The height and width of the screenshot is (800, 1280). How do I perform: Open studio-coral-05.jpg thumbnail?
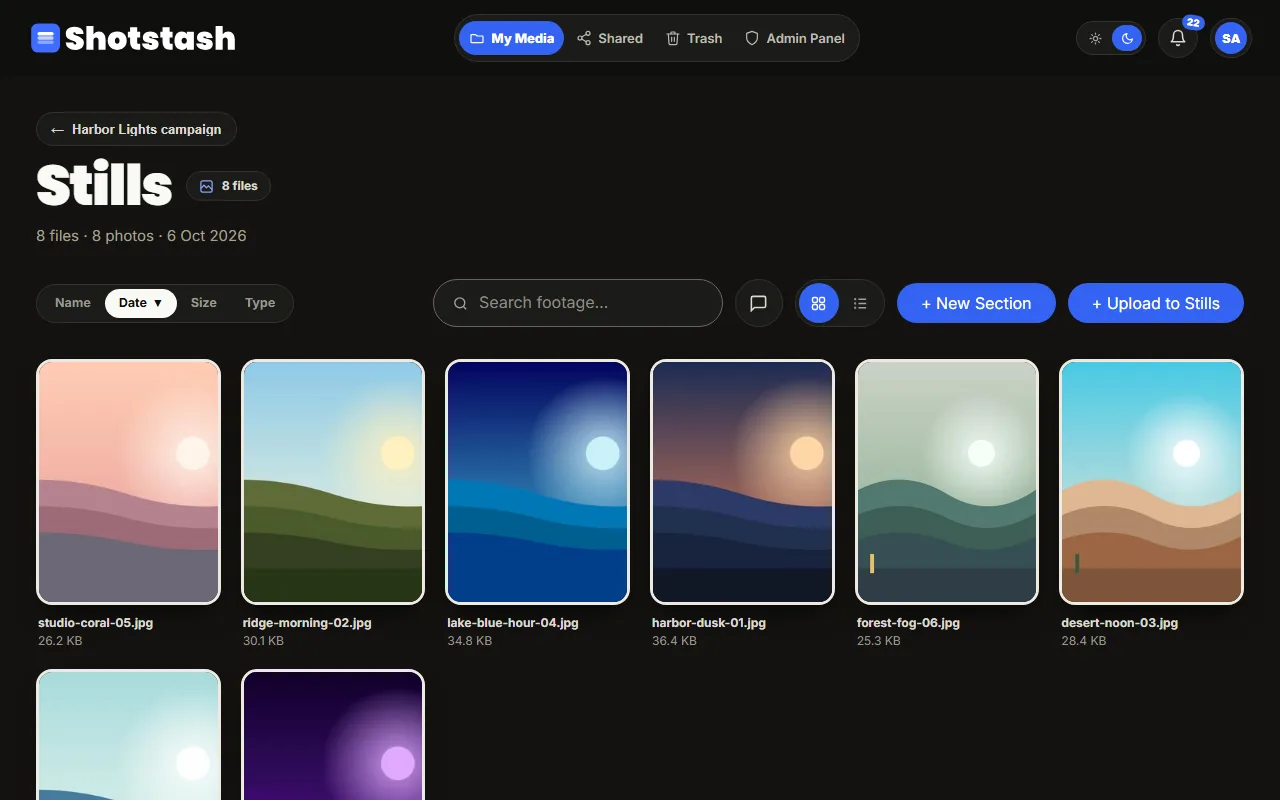[x=128, y=482]
